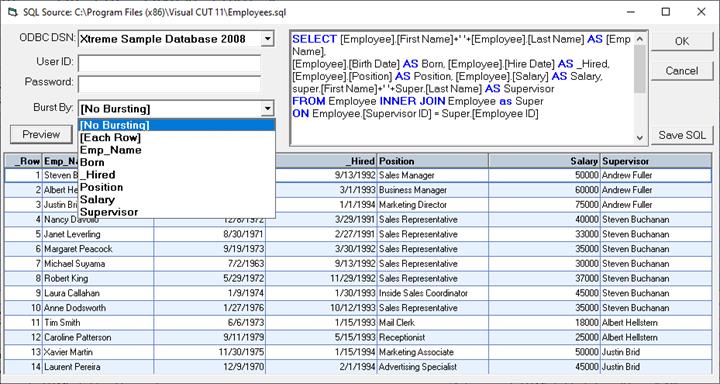Screen dimensions: 720x384
Task: Pick Emp_Name from the burst list
Action: (x=177, y=150)
